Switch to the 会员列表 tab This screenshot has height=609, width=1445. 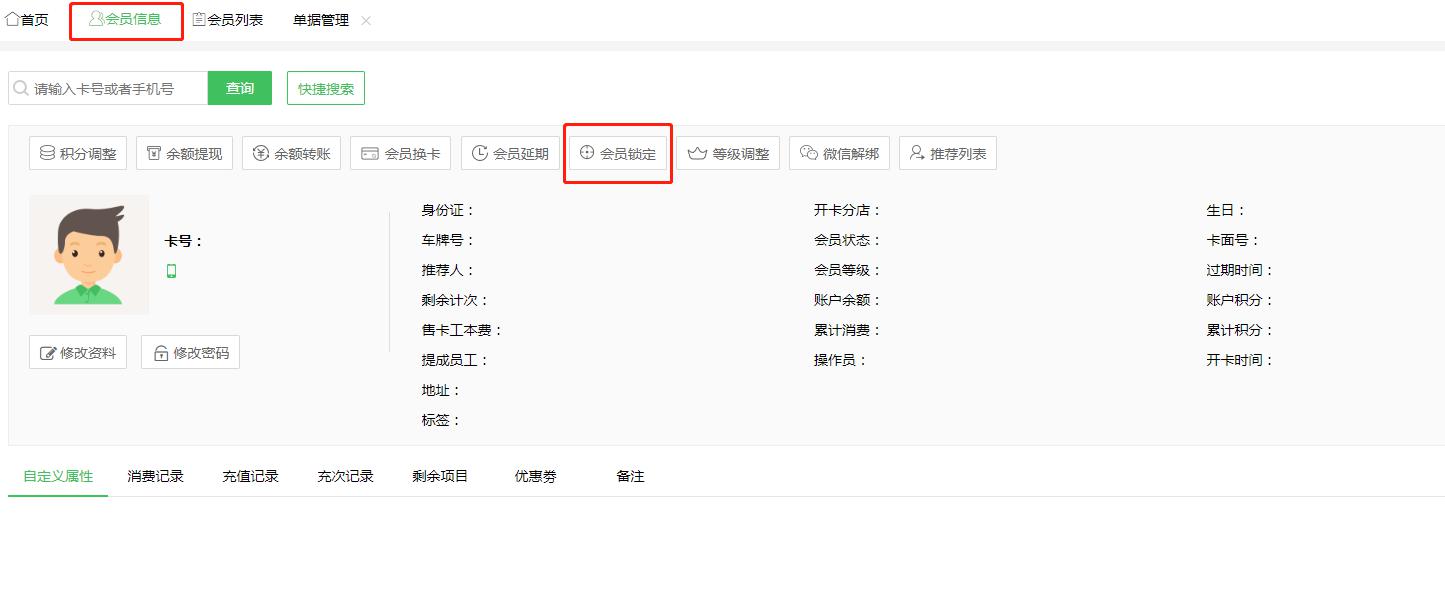[228, 20]
